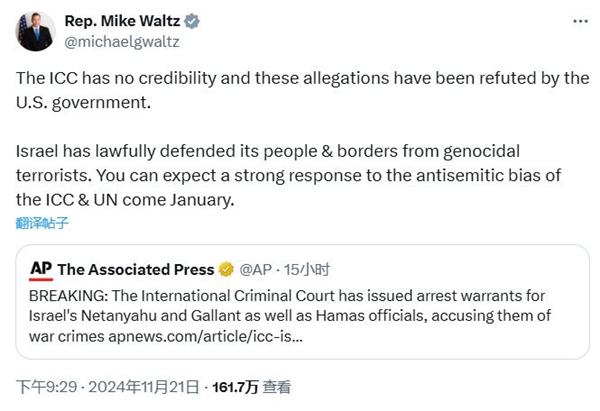
Task: Click the 翻译帖子 translate post link
Action: [42, 223]
